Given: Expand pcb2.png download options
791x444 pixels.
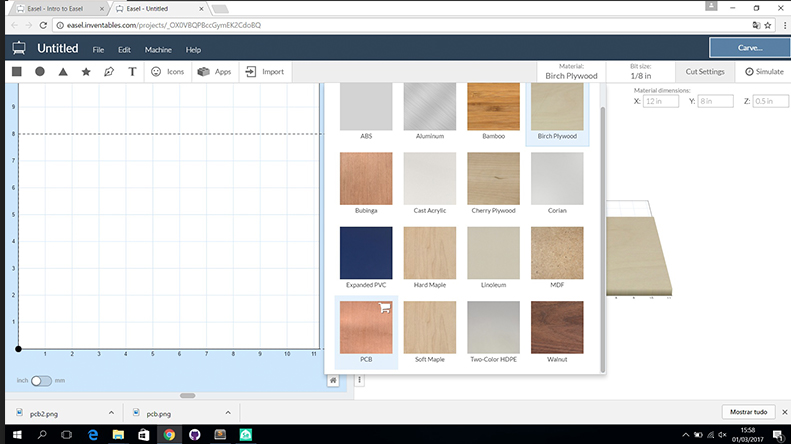Looking at the screenshot, I should click(x=111, y=413).
